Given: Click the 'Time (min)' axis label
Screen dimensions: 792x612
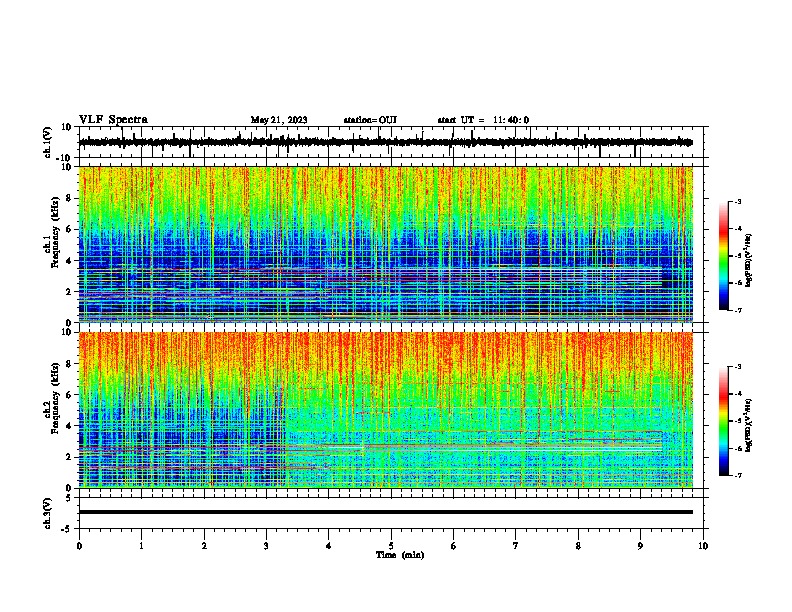Looking at the screenshot, I should click(x=400, y=555).
